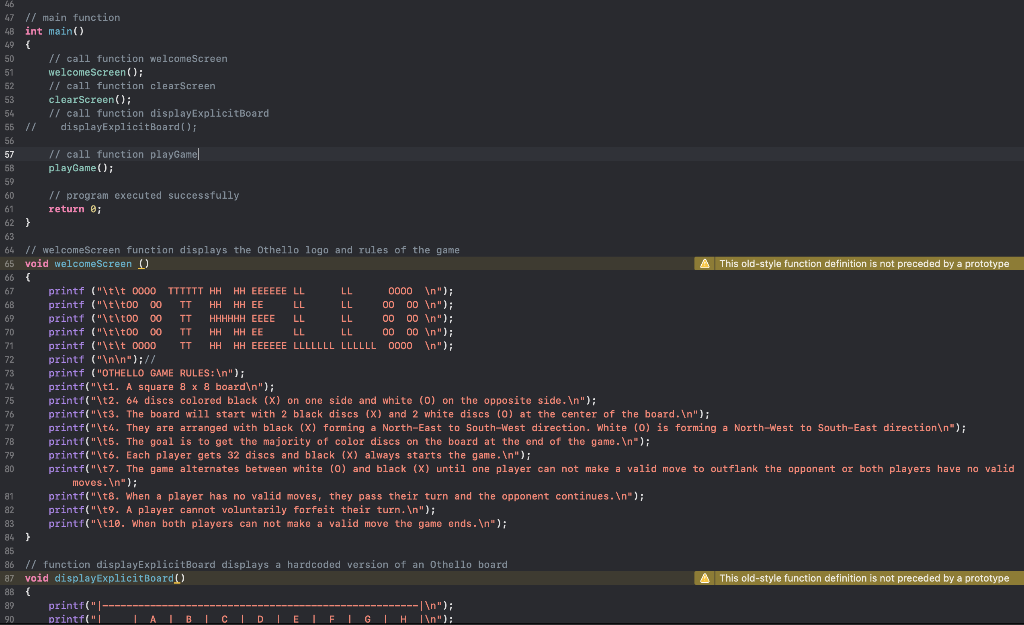Click the void keyword before welcomeScreen

pyautogui.click(x=36, y=263)
